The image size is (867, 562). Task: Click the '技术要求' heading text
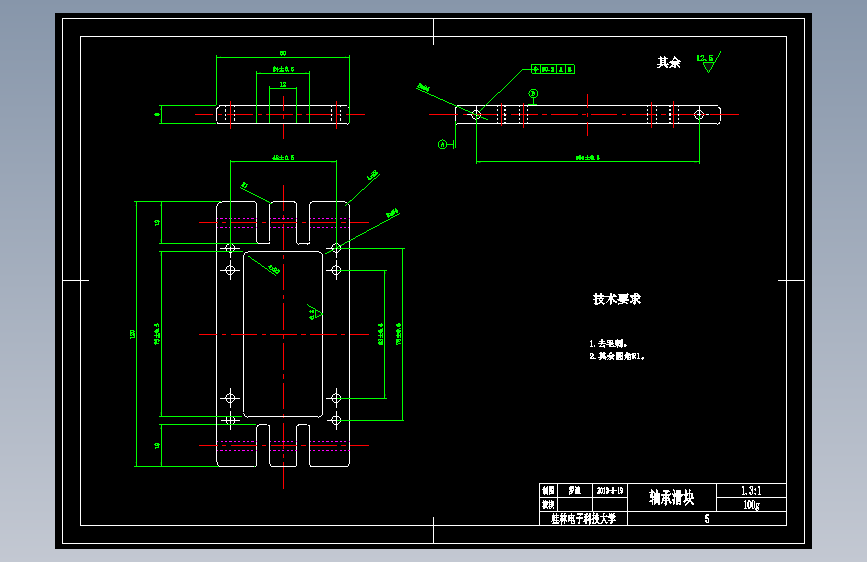tap(617, 299)
